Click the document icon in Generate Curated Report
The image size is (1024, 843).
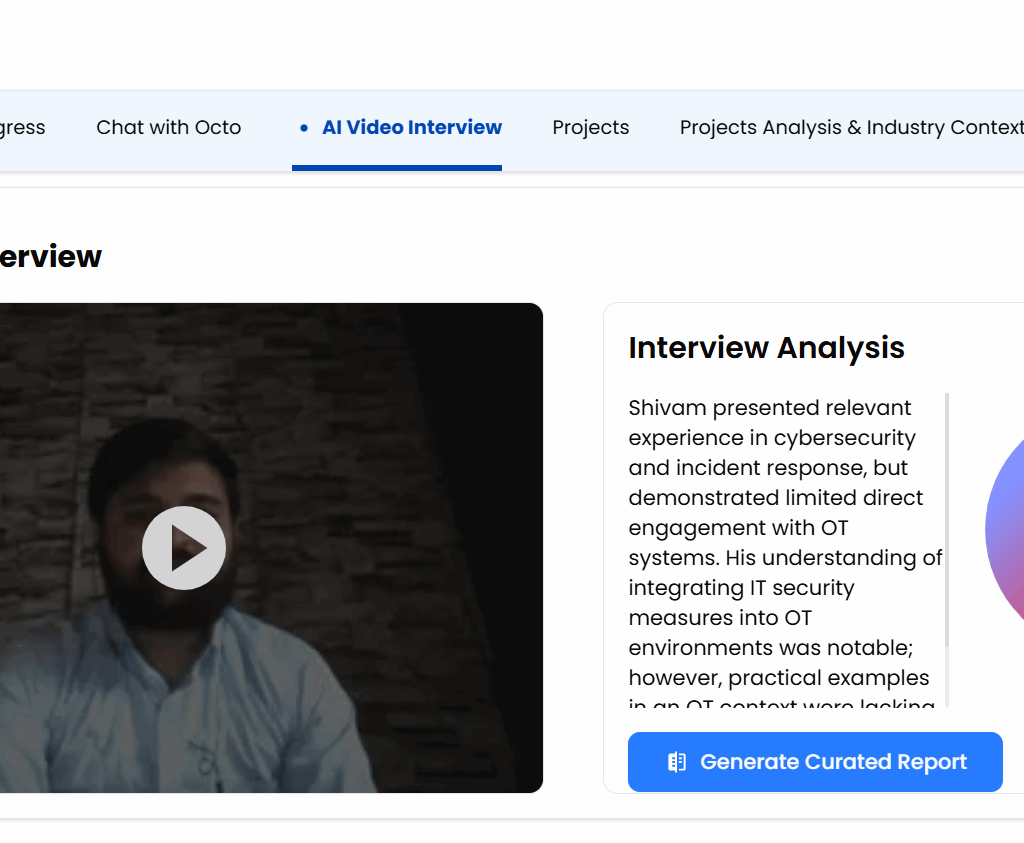coord(677,762)
